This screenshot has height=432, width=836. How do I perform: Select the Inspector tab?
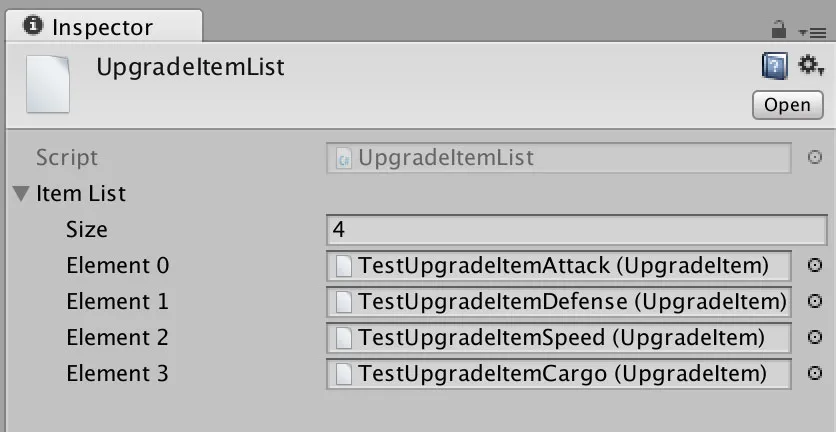click(x=104, y=27)
